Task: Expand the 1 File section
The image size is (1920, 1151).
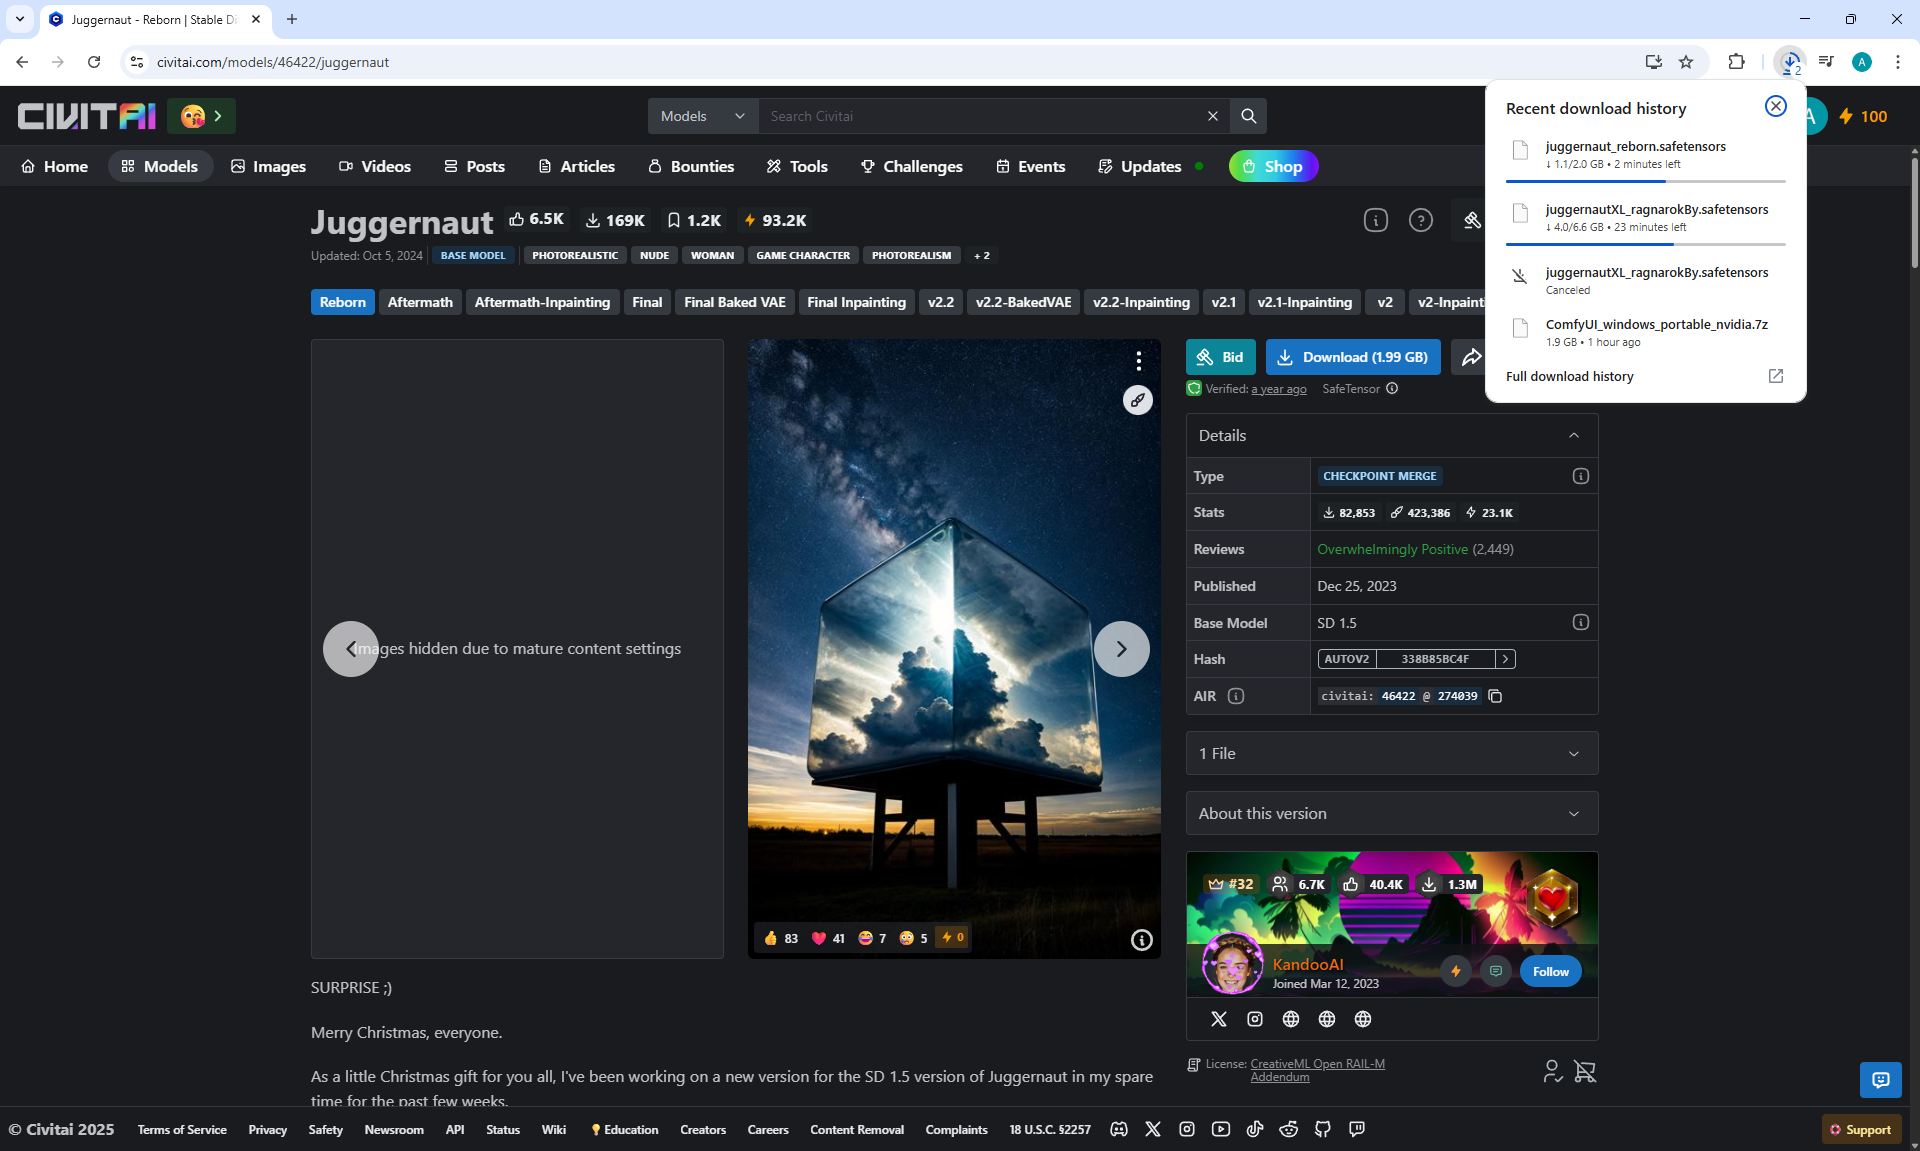Action: (1391, 753)
